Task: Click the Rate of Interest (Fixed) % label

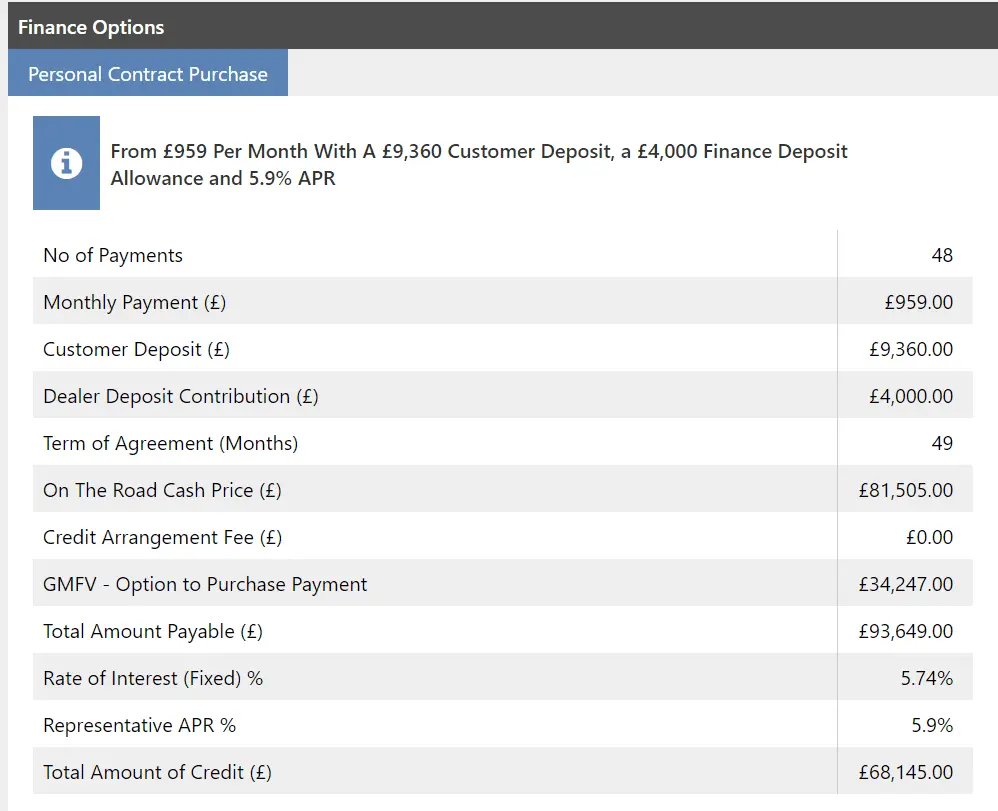Action: click(x=153, y=678)
